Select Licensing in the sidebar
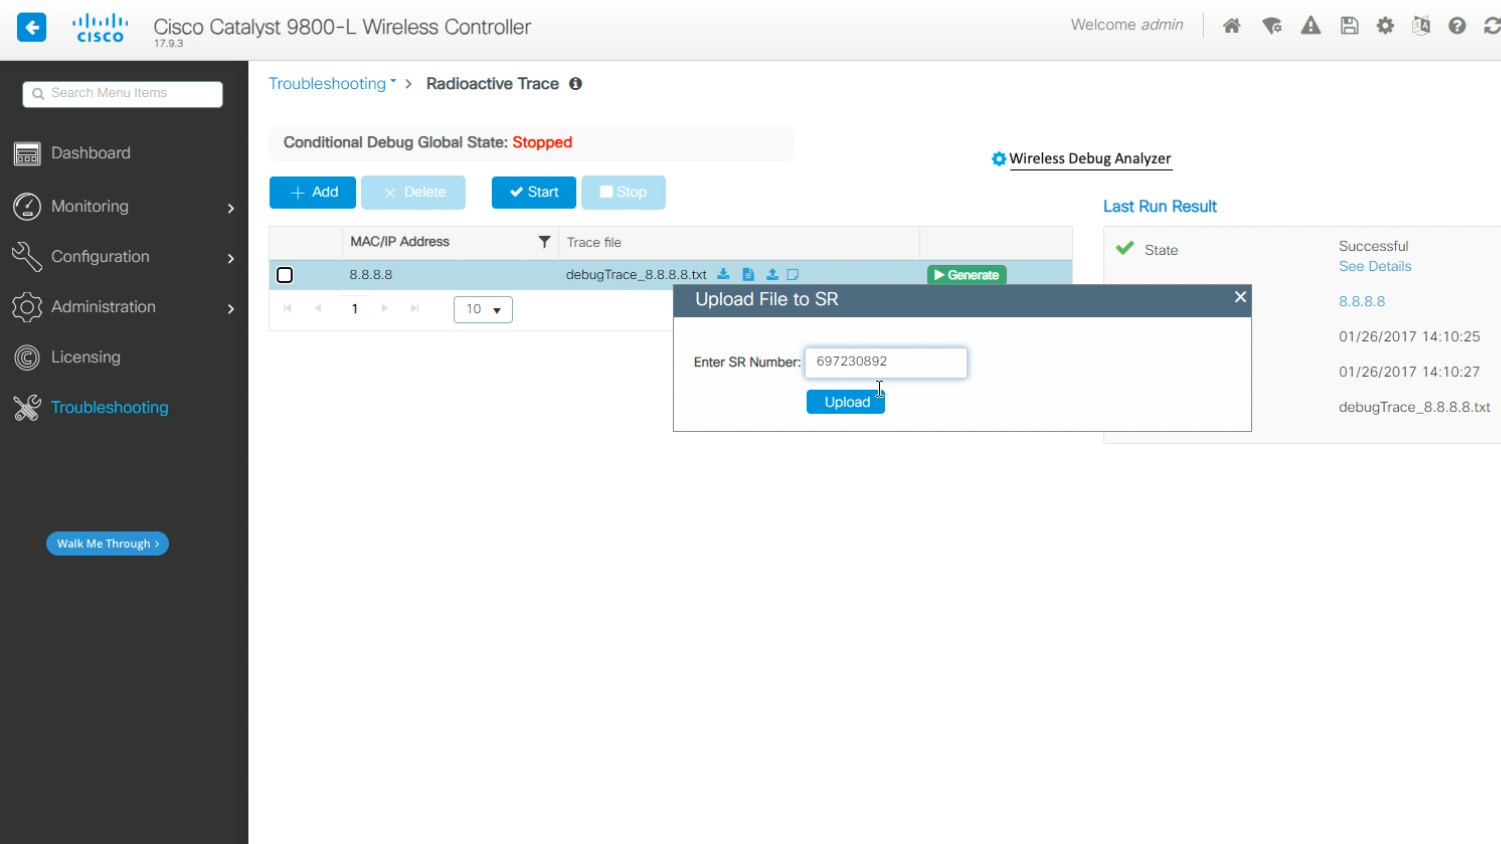Image resolution: width=1501 pixels, height=844 pixels. coord(86,357)
